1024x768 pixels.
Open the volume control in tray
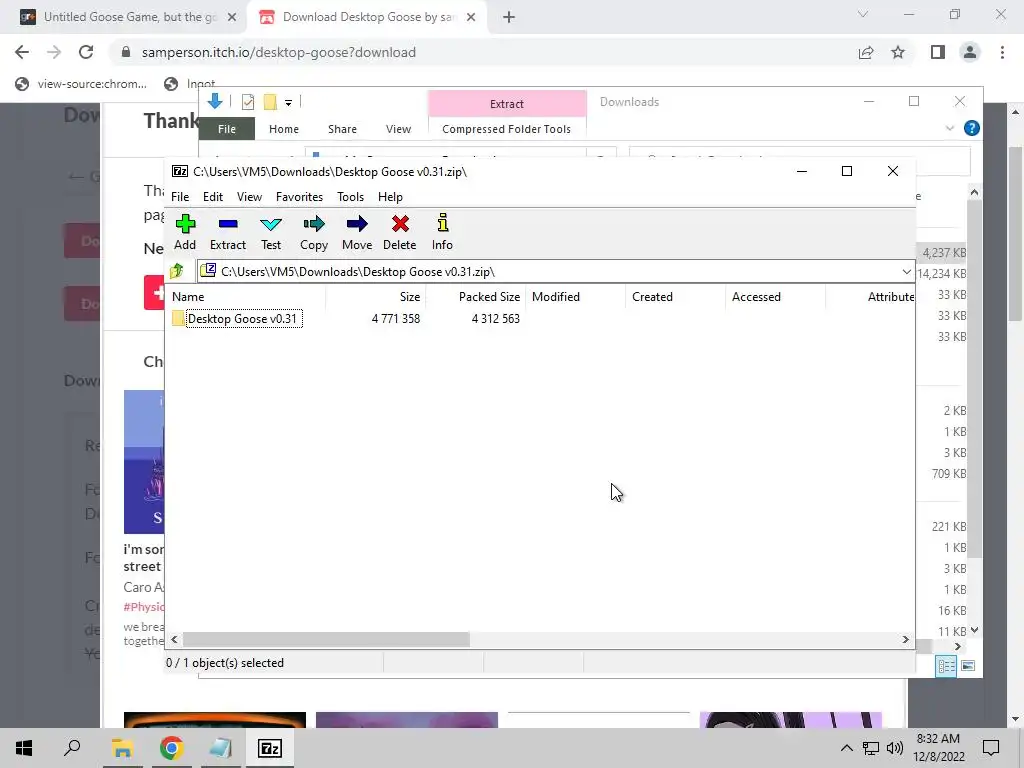coord(895,748)
